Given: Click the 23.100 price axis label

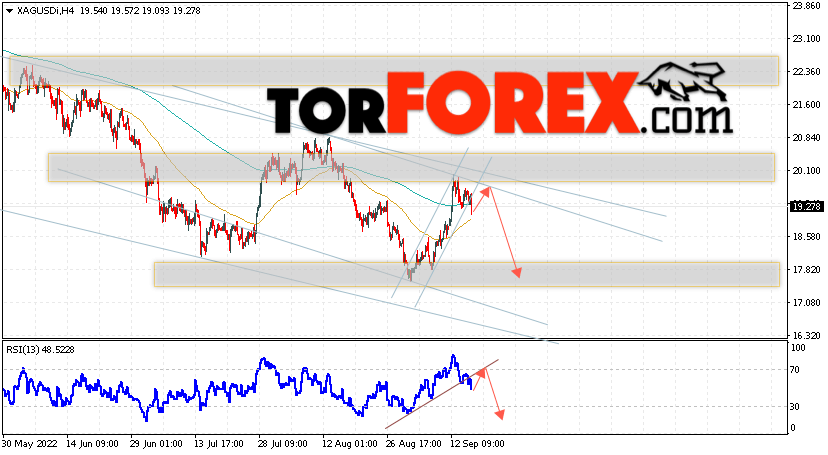Looking at the screenshot, I should pyautogui.click(x=806, y=39).
